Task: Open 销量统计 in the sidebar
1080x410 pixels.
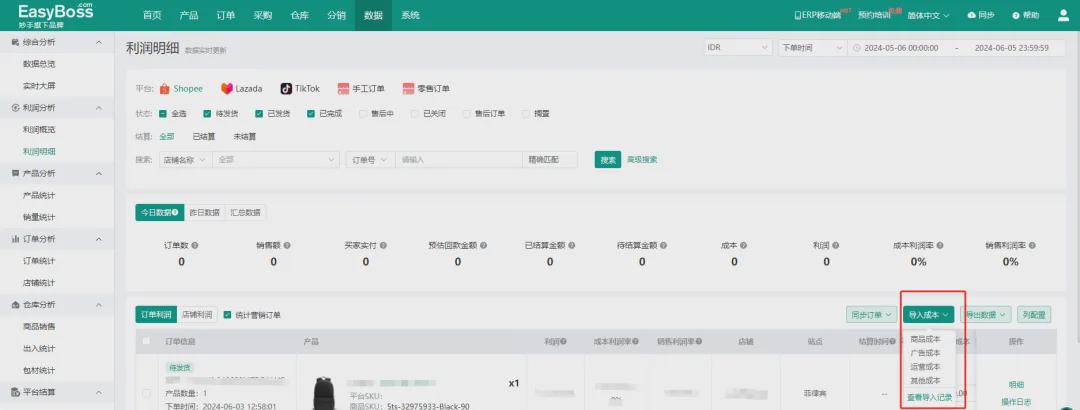Action: coord(39,217)
